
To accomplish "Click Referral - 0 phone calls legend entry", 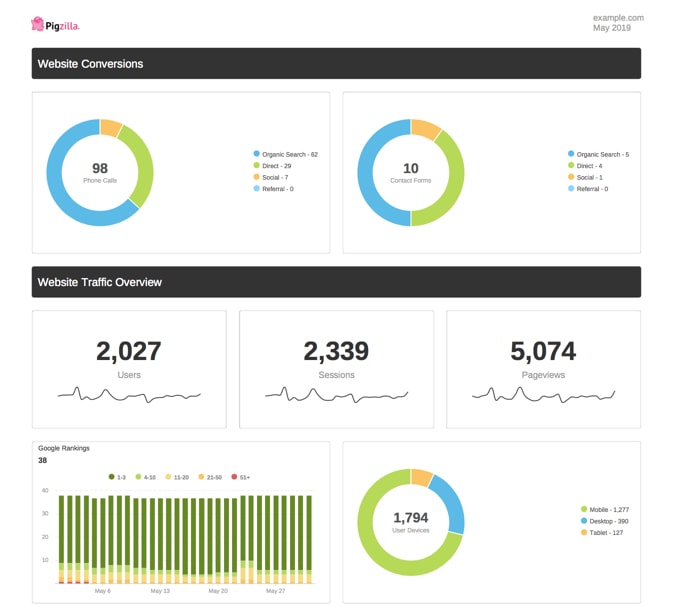I will point(274,189).
